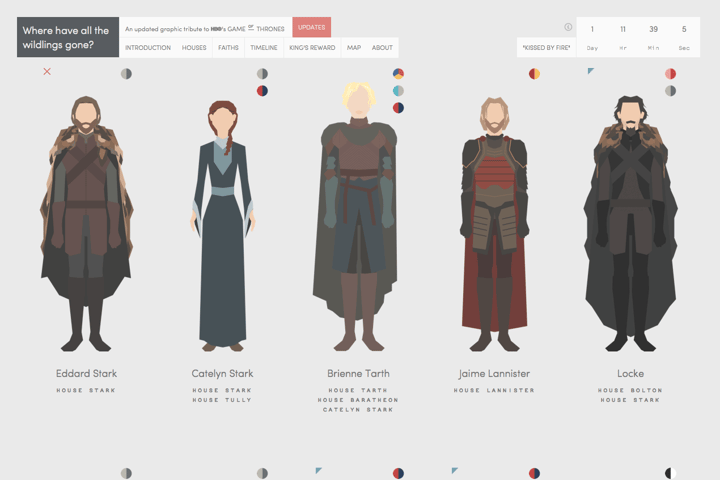This screenshot has width=720, height=480.
Task: Click the 'KISSED BY FIRE' episode label
Action: [x=546, y=47]
